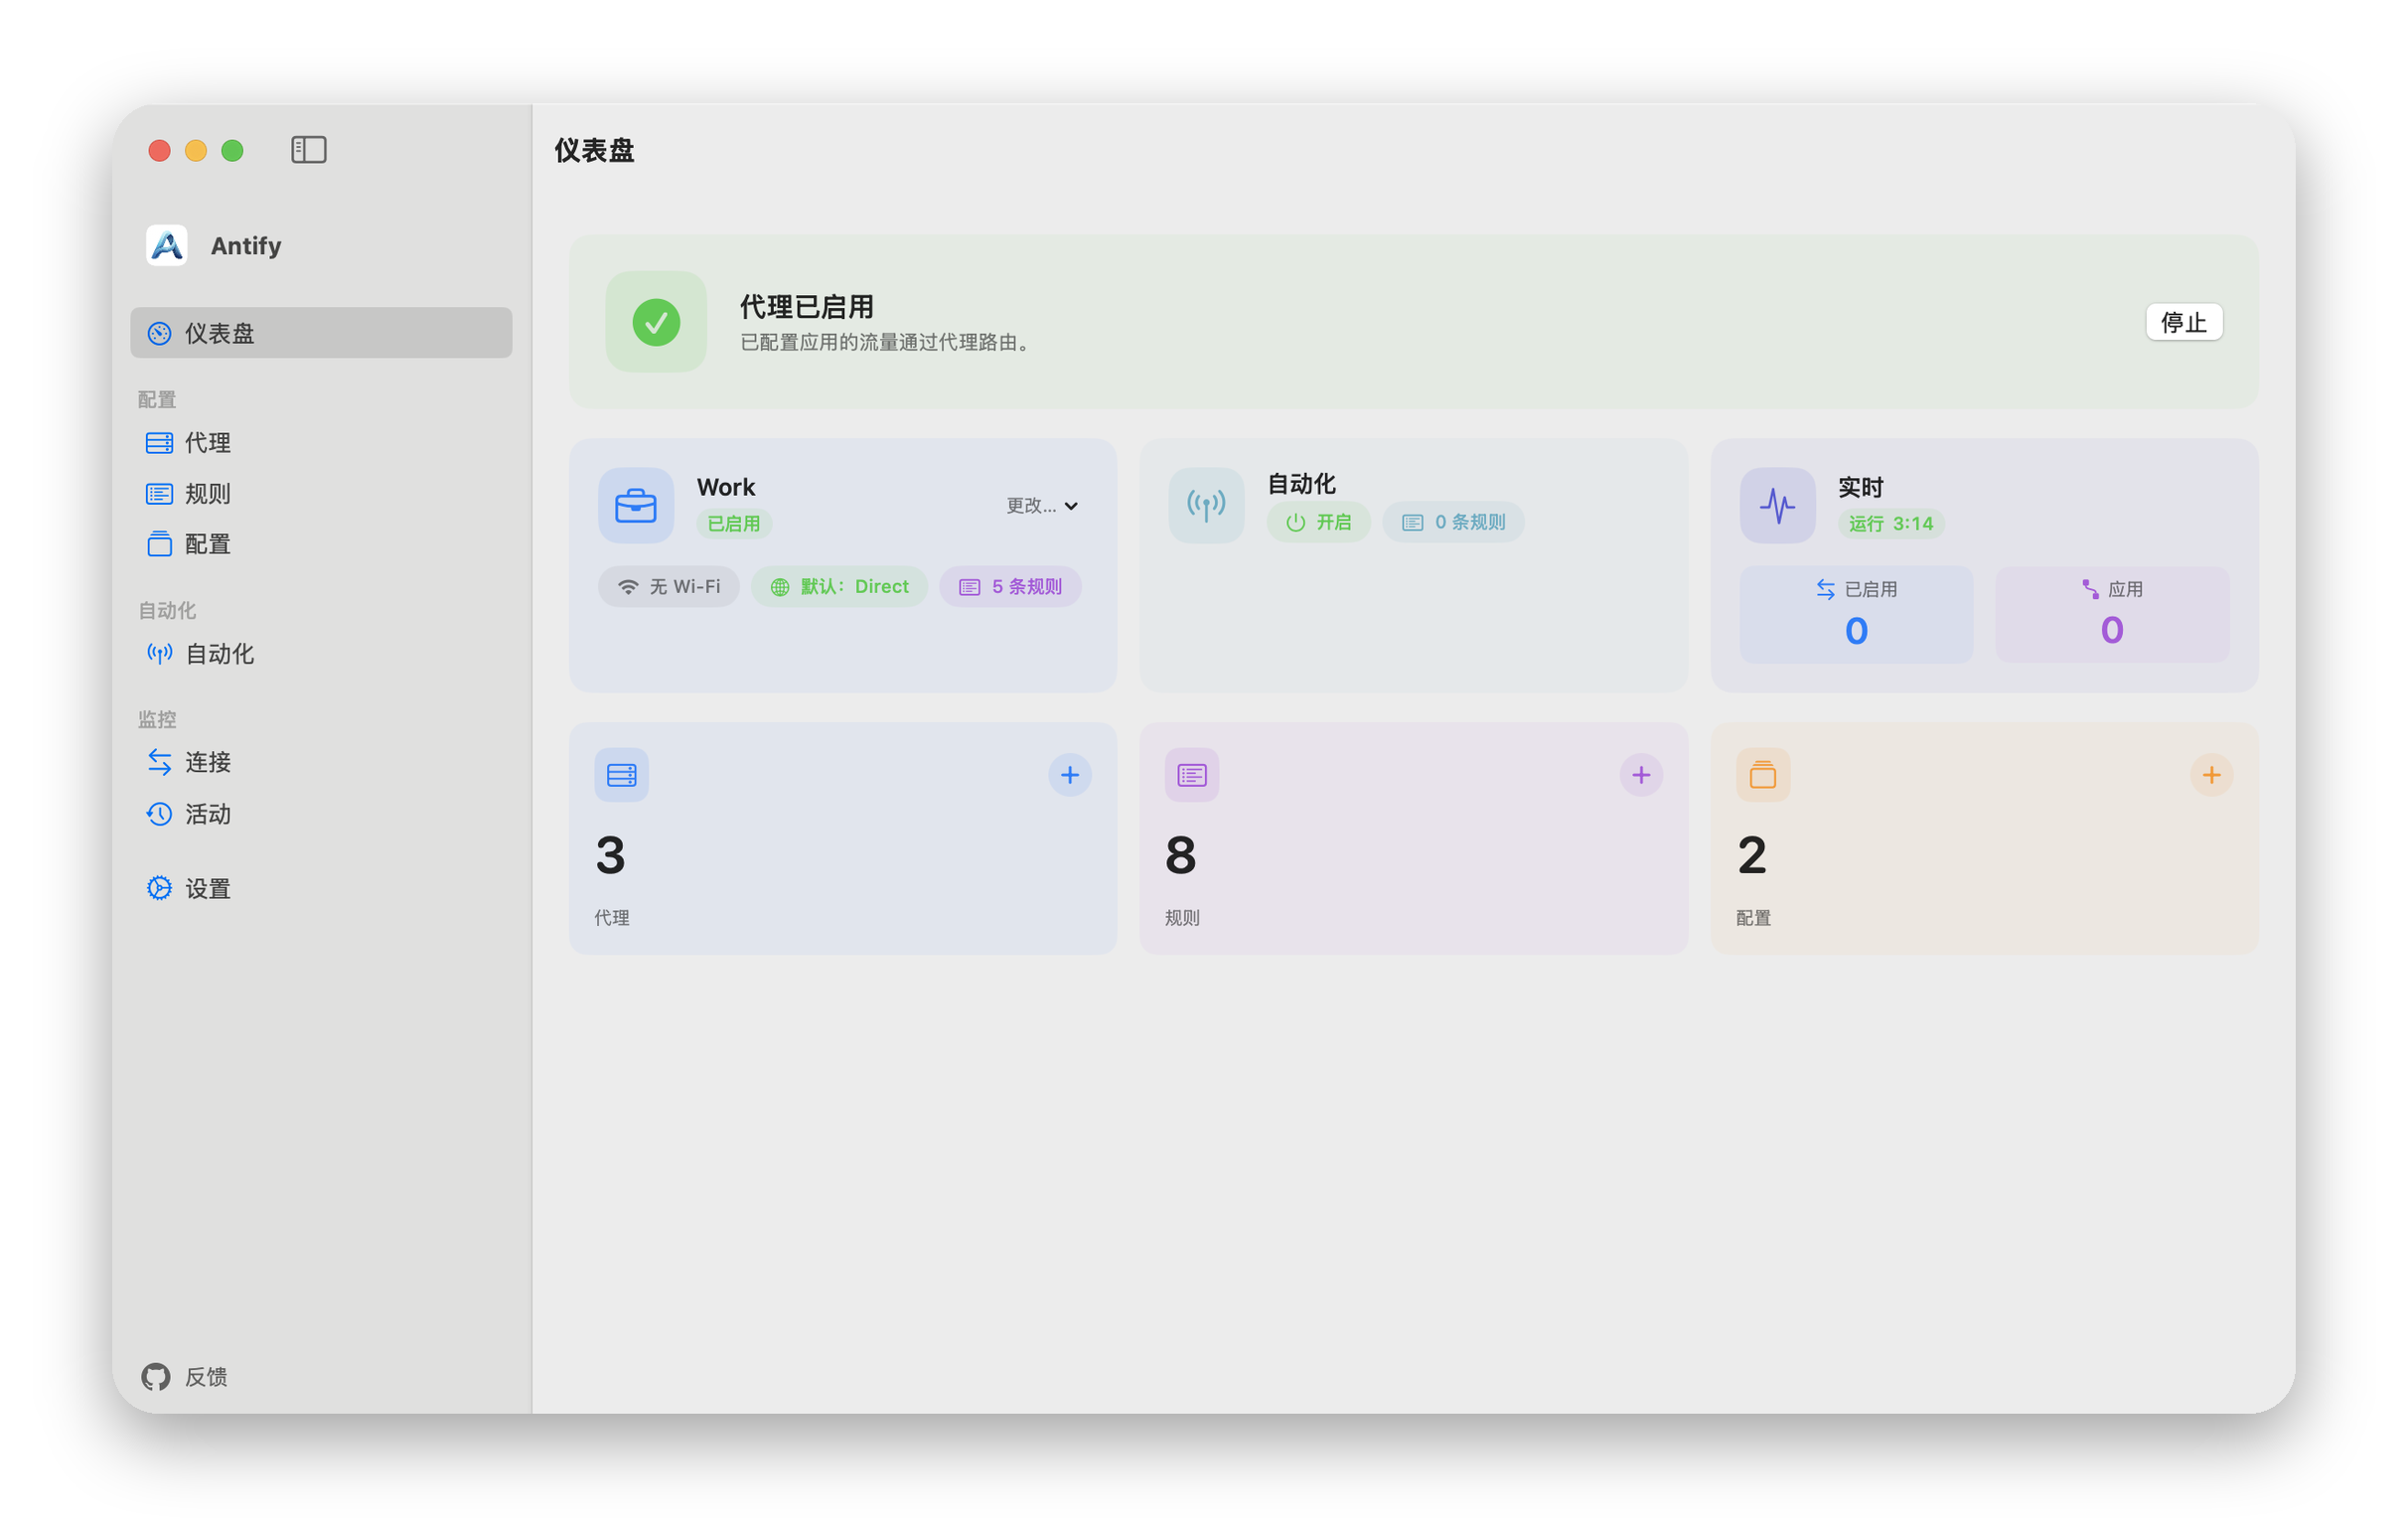Open the 代理 sidebar item

click(x=321, y=443)
